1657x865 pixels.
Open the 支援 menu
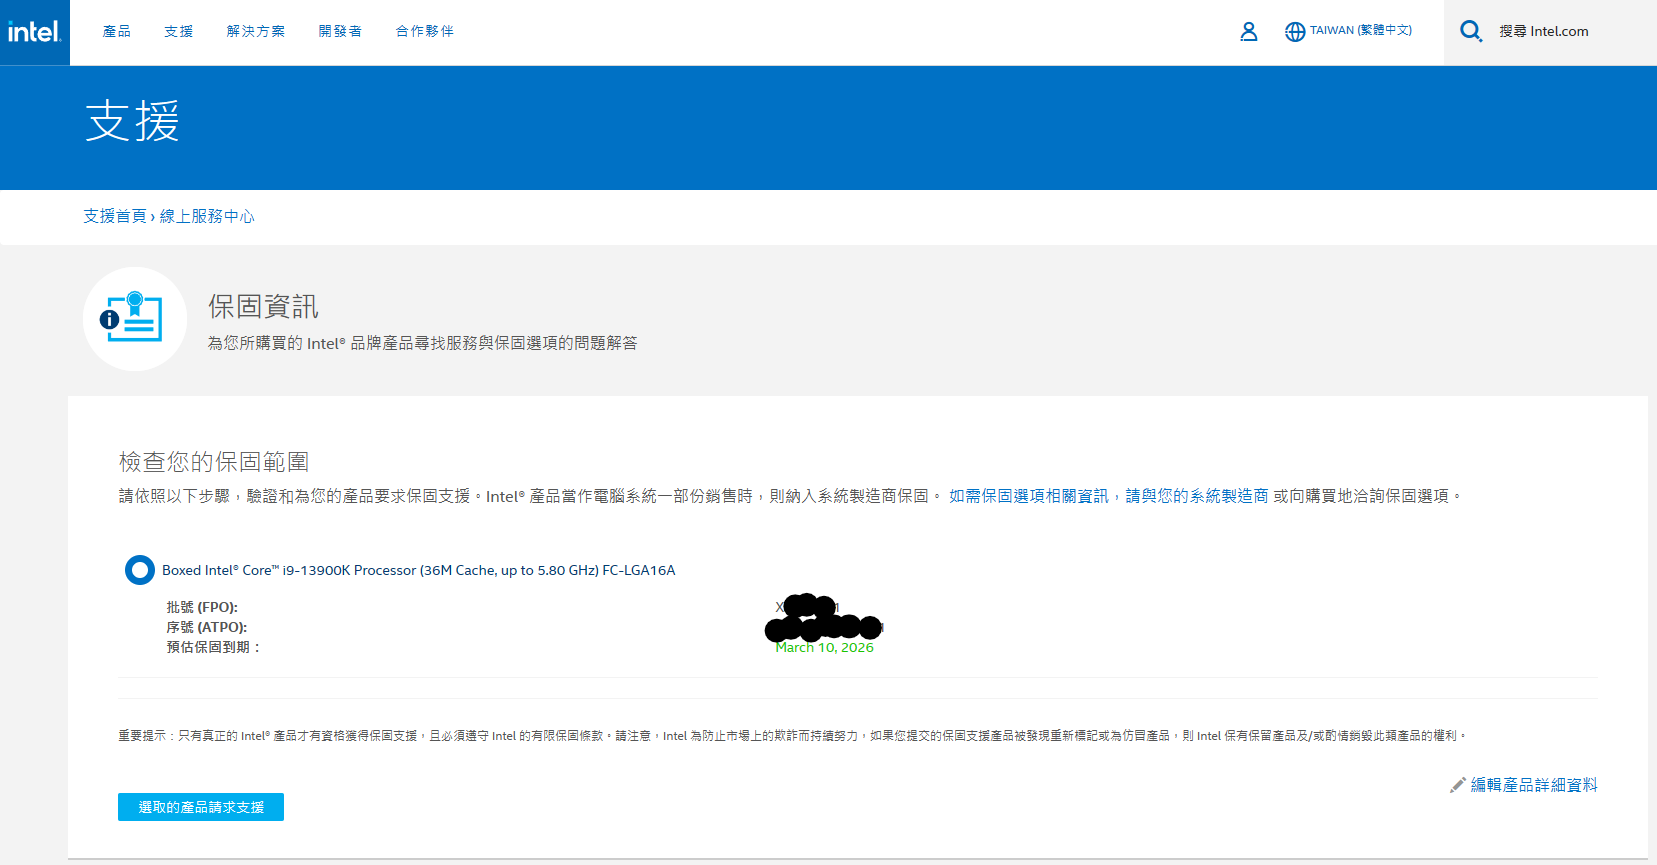click(179, 31)
